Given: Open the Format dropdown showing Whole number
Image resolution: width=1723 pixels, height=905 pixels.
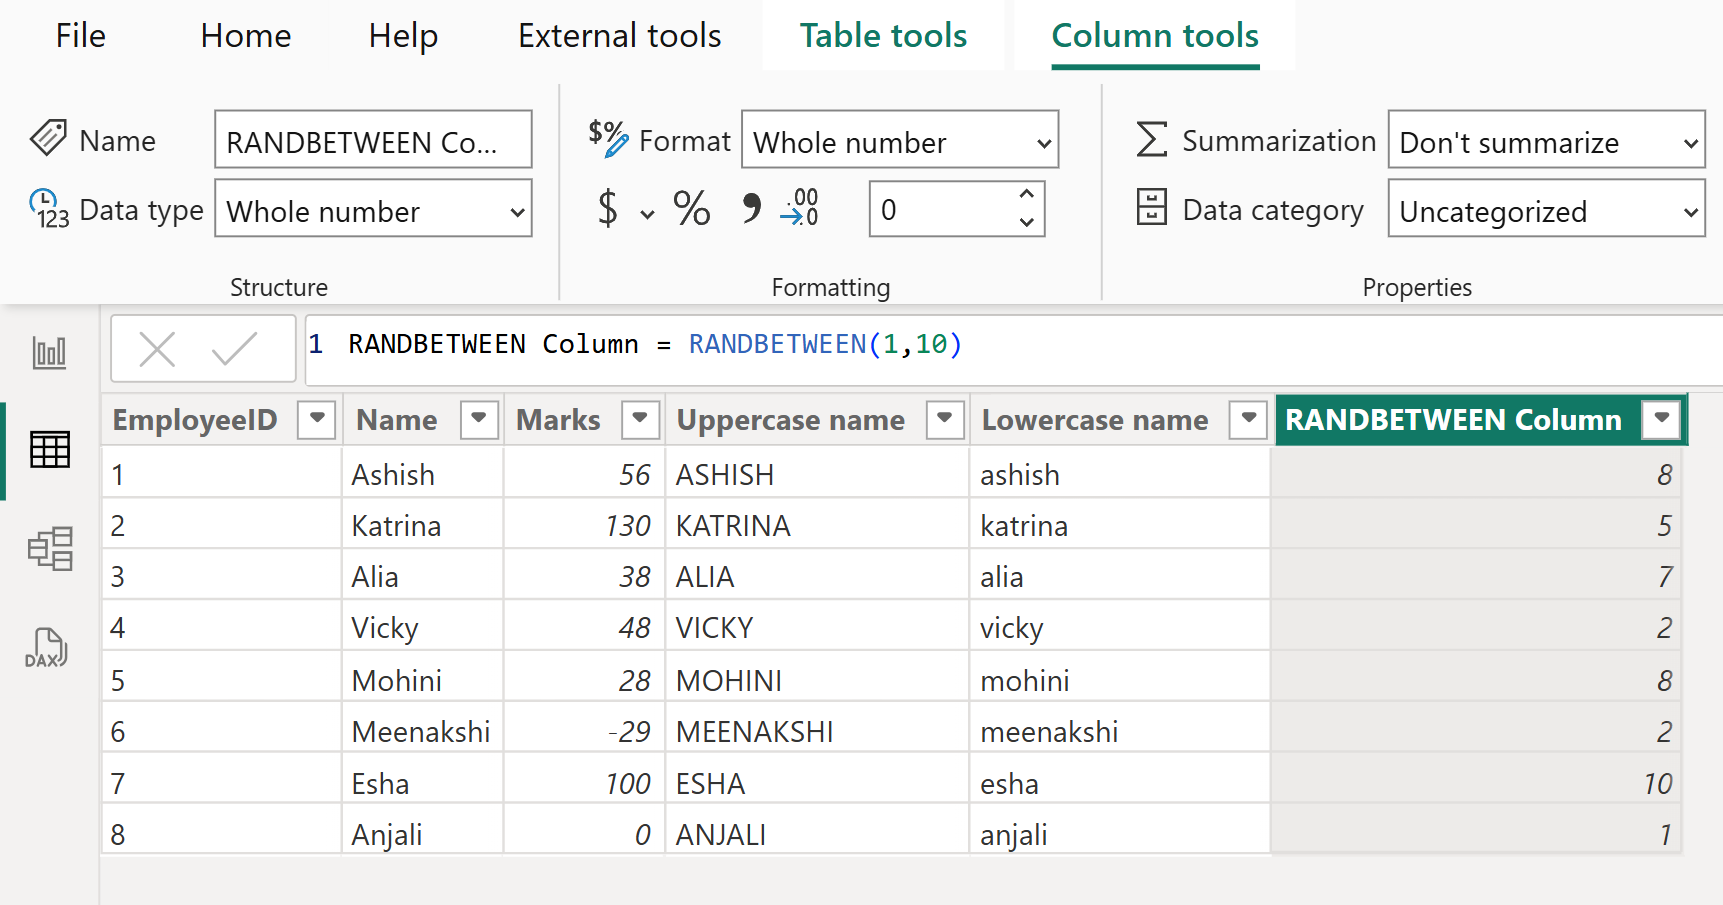Looking at the screenshot, I should [x=899, y=140].
